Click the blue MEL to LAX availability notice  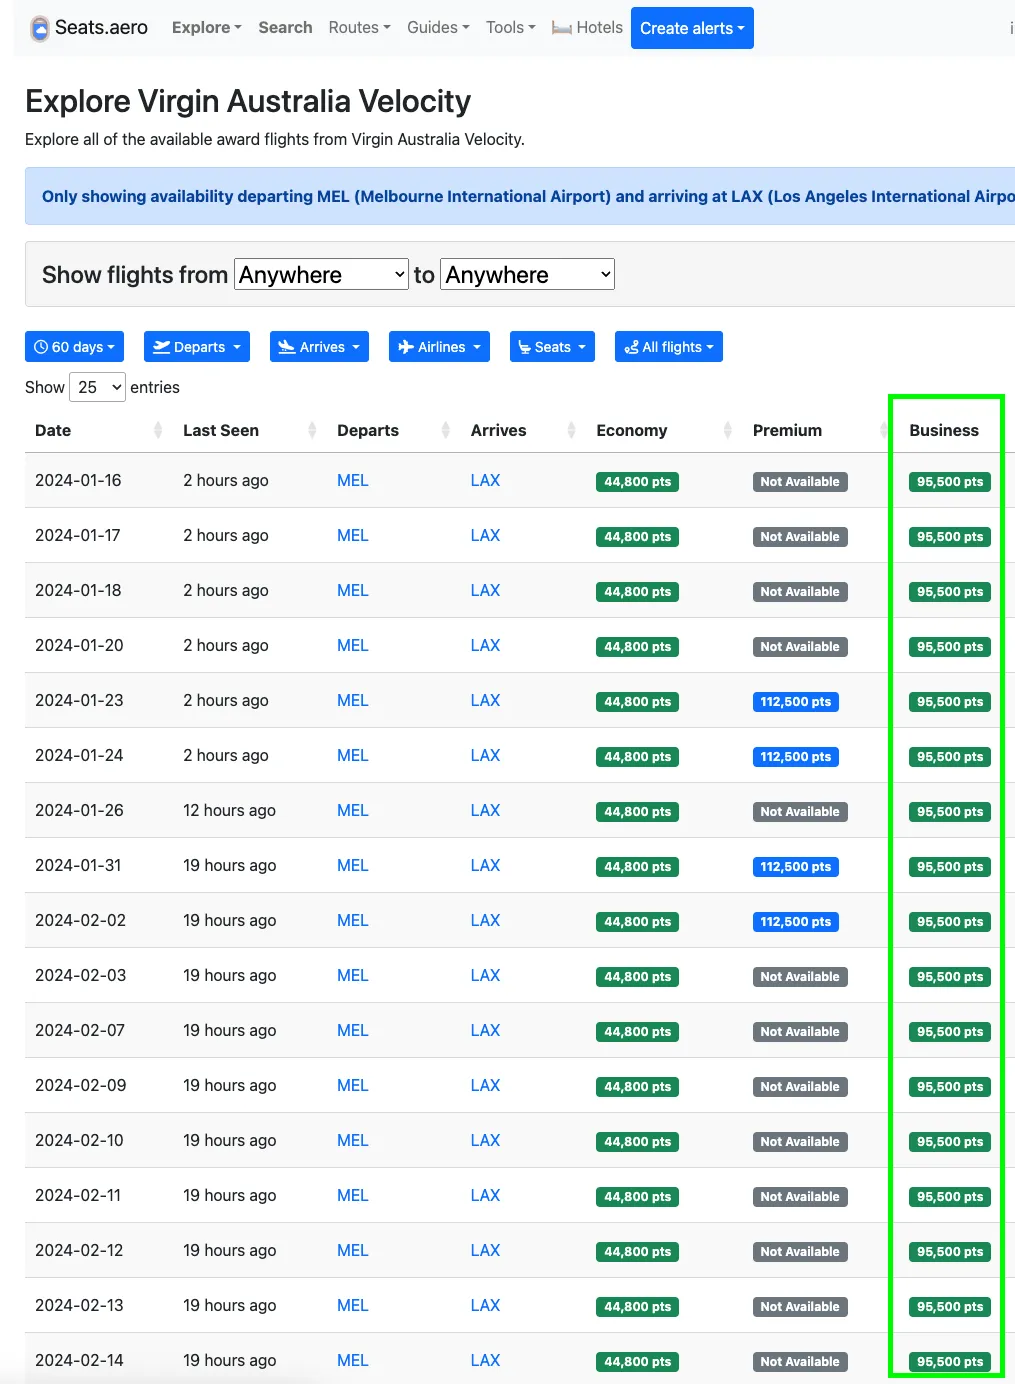pos(520,196)
